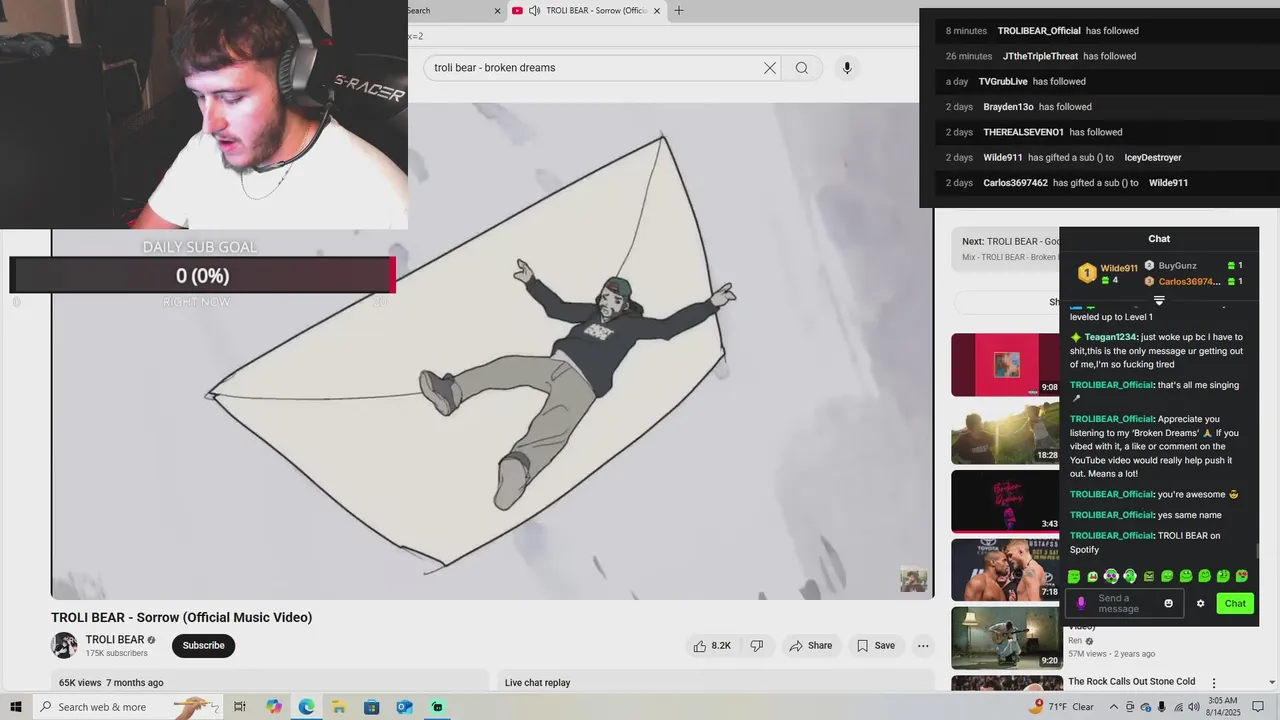
Task: Share the Sorrow video
Action: click(x=810, y=646)
